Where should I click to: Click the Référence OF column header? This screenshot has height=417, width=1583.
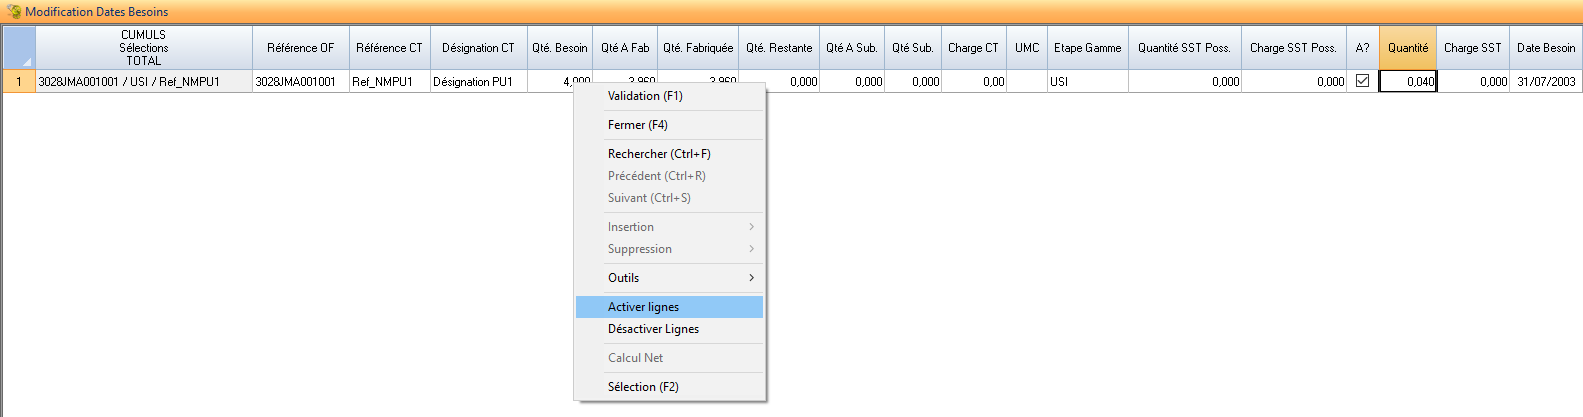click(300, 48)
